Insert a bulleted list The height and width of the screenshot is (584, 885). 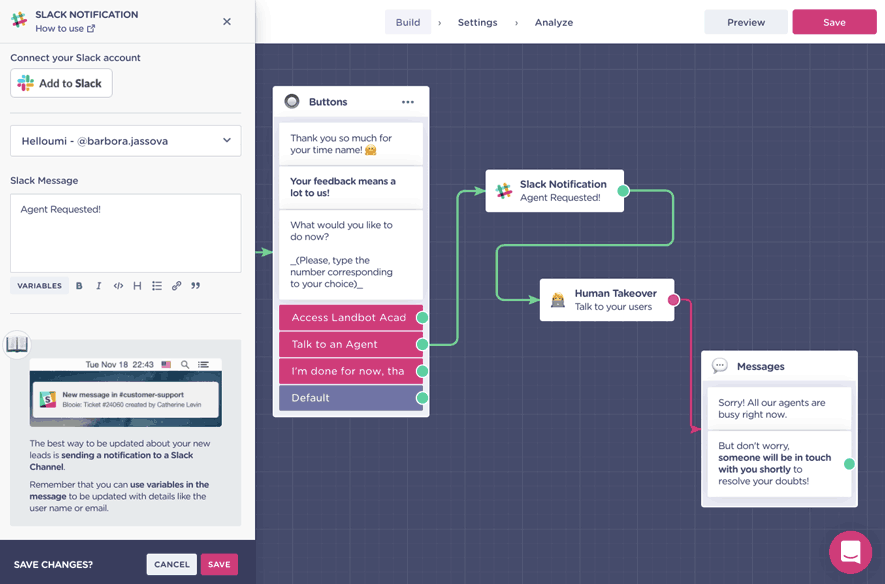coord(157,286)
